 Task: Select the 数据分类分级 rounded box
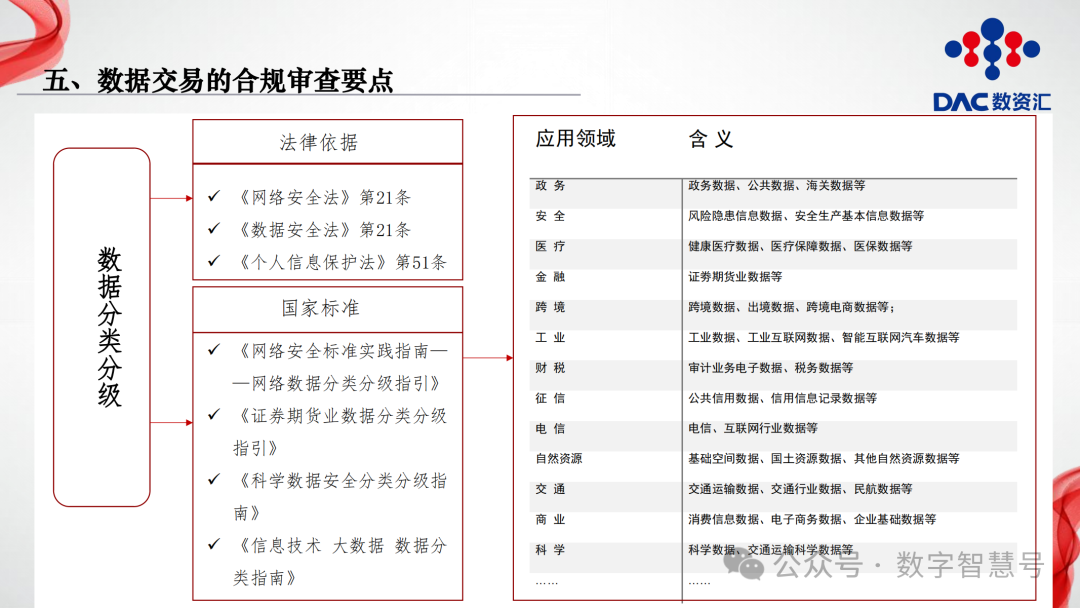click(102, 327)
